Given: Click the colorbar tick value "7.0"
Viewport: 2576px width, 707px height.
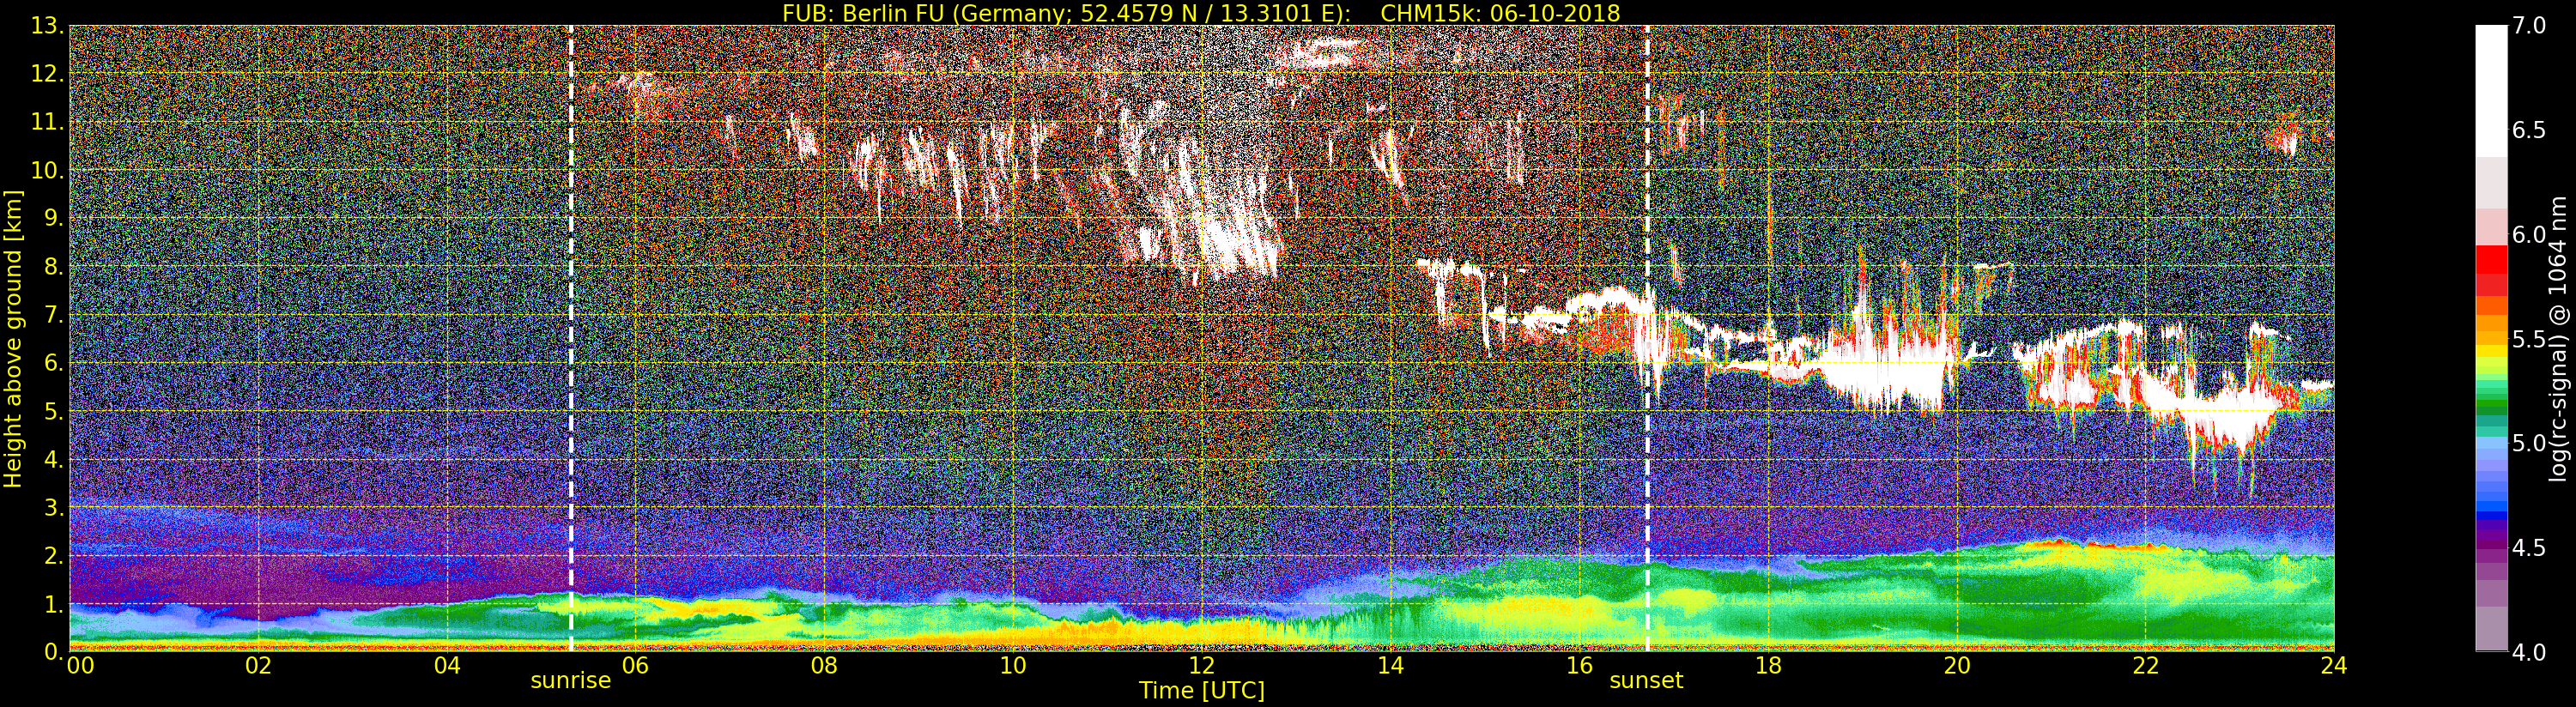Looking at the screenshot, I should tap(2529, 25).
